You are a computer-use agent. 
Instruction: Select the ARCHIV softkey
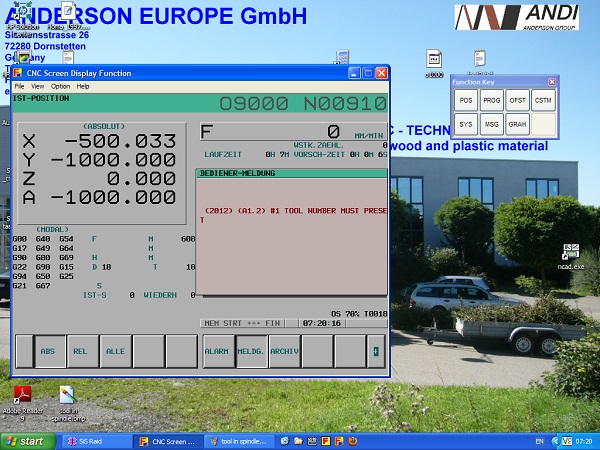coord(284,351)
